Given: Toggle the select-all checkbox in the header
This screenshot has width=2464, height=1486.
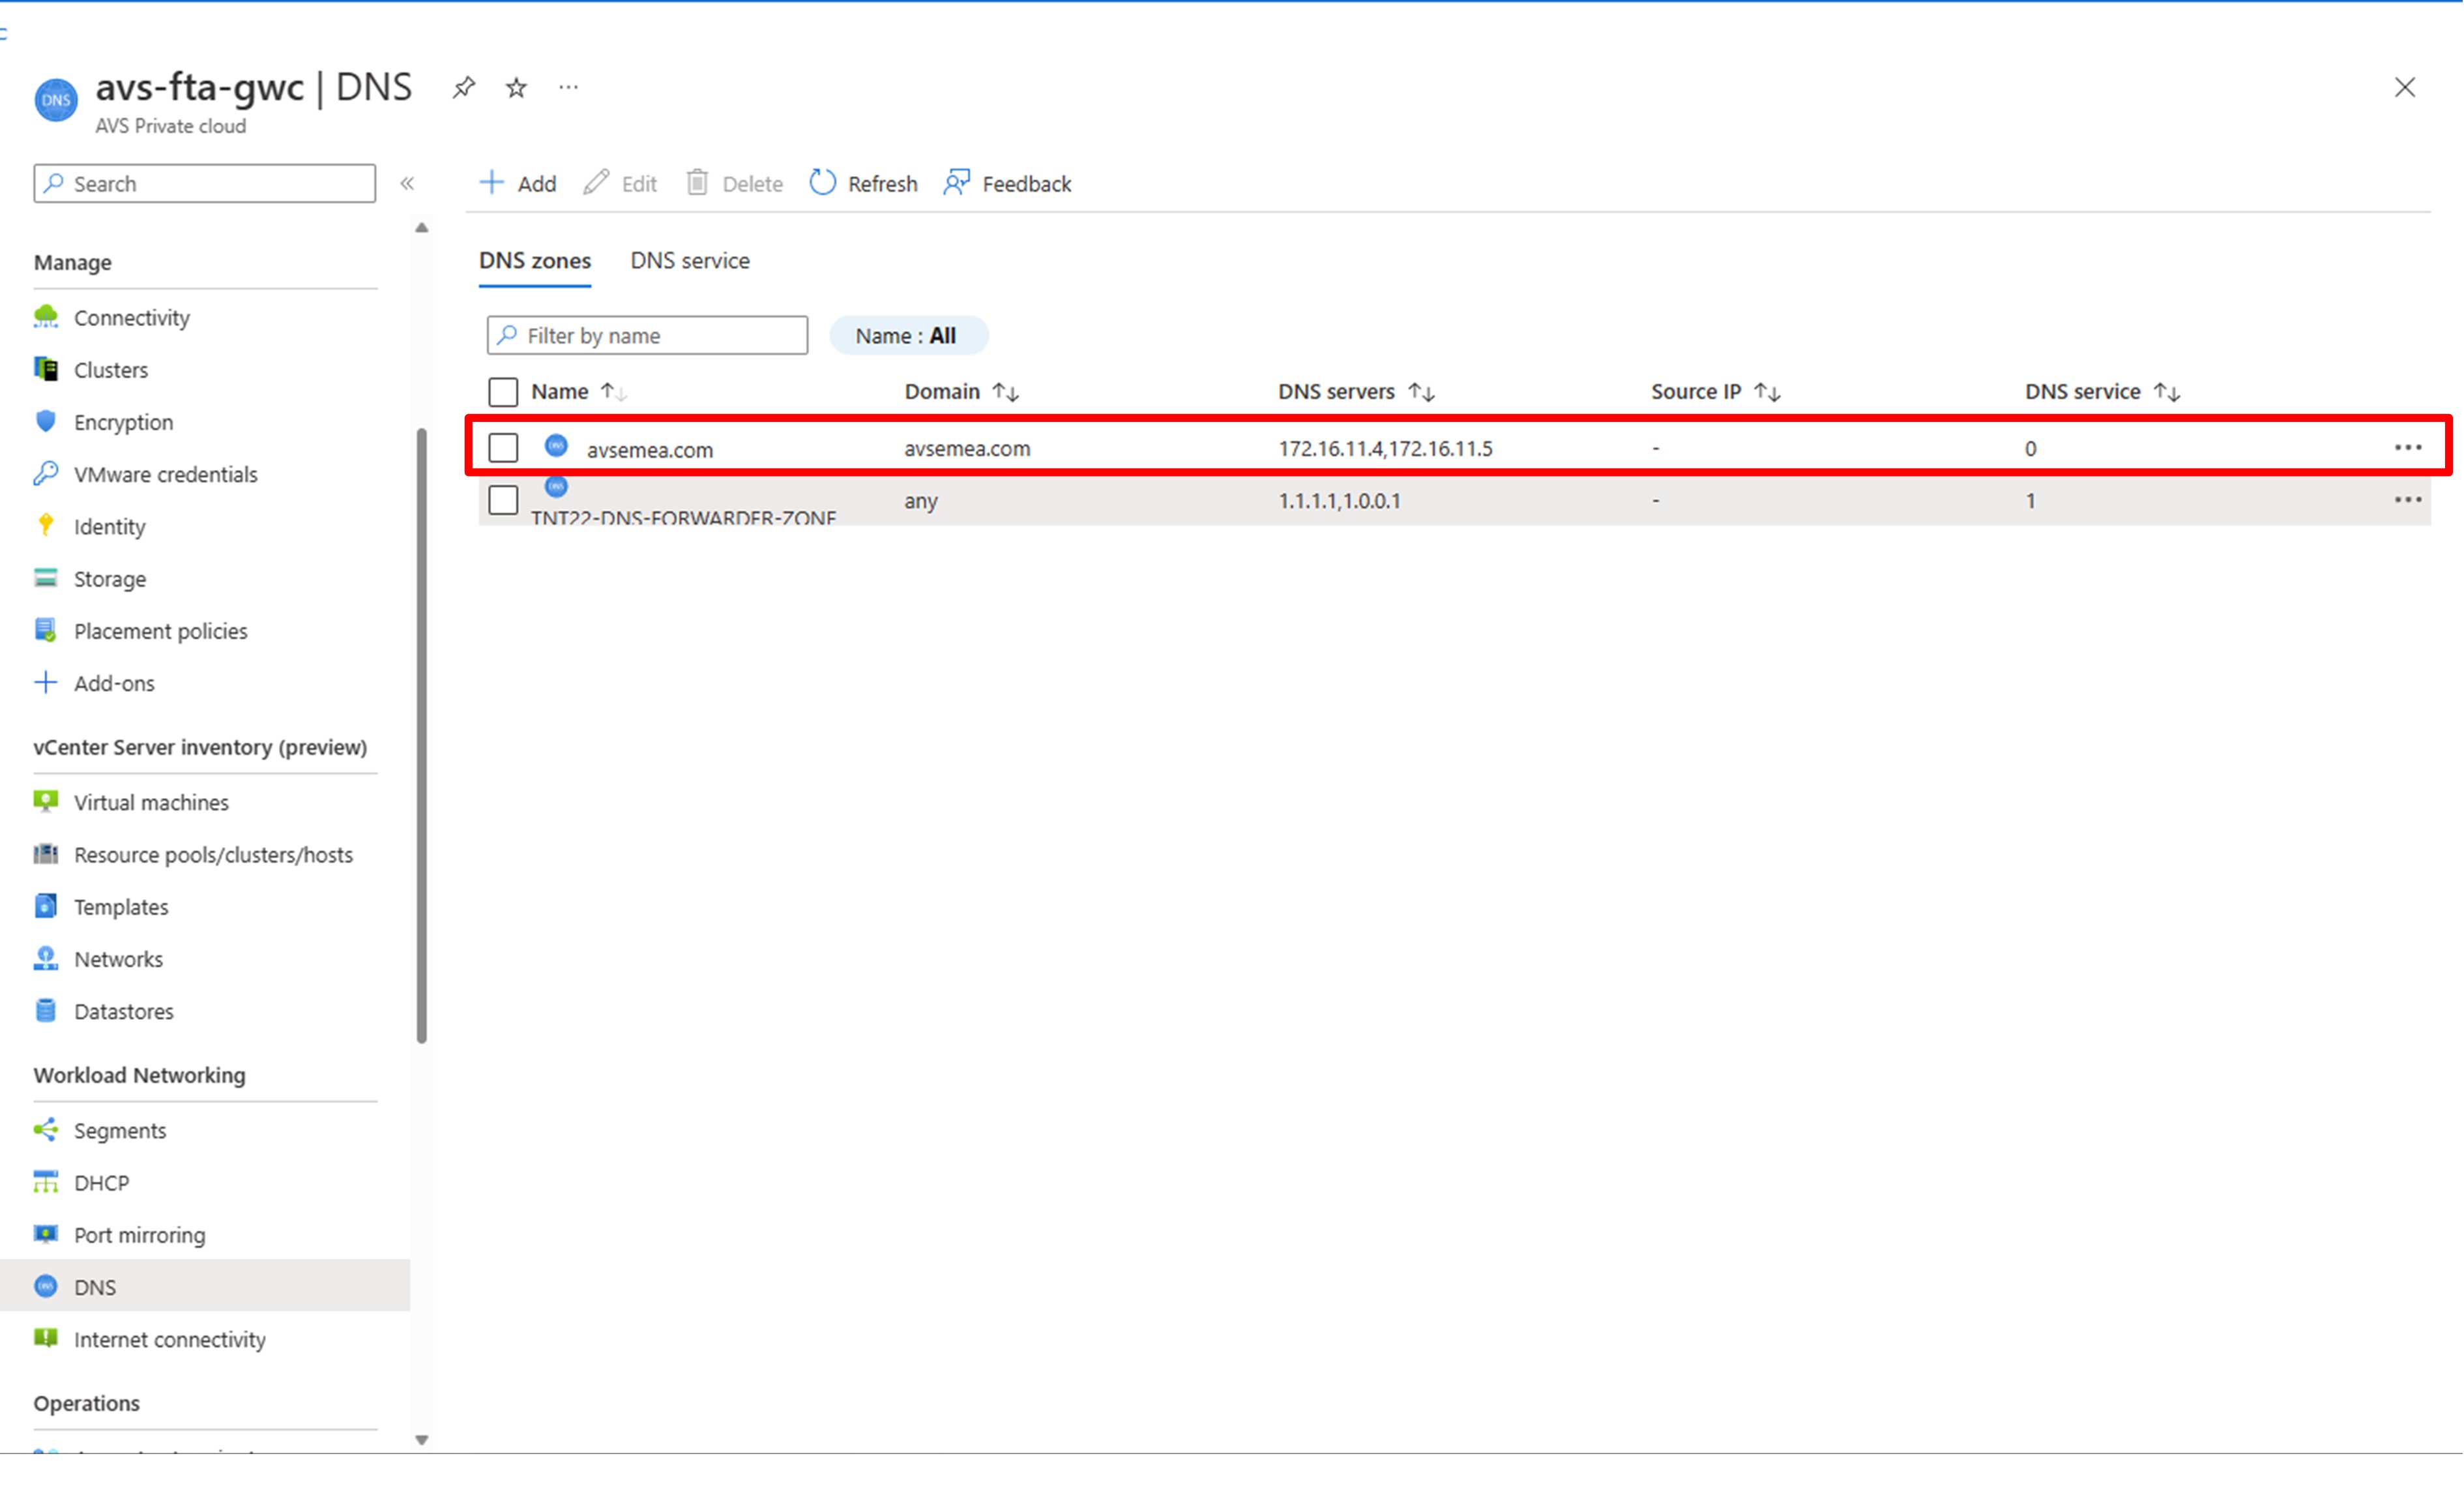Looking at the screenshot, I should 503,391.
